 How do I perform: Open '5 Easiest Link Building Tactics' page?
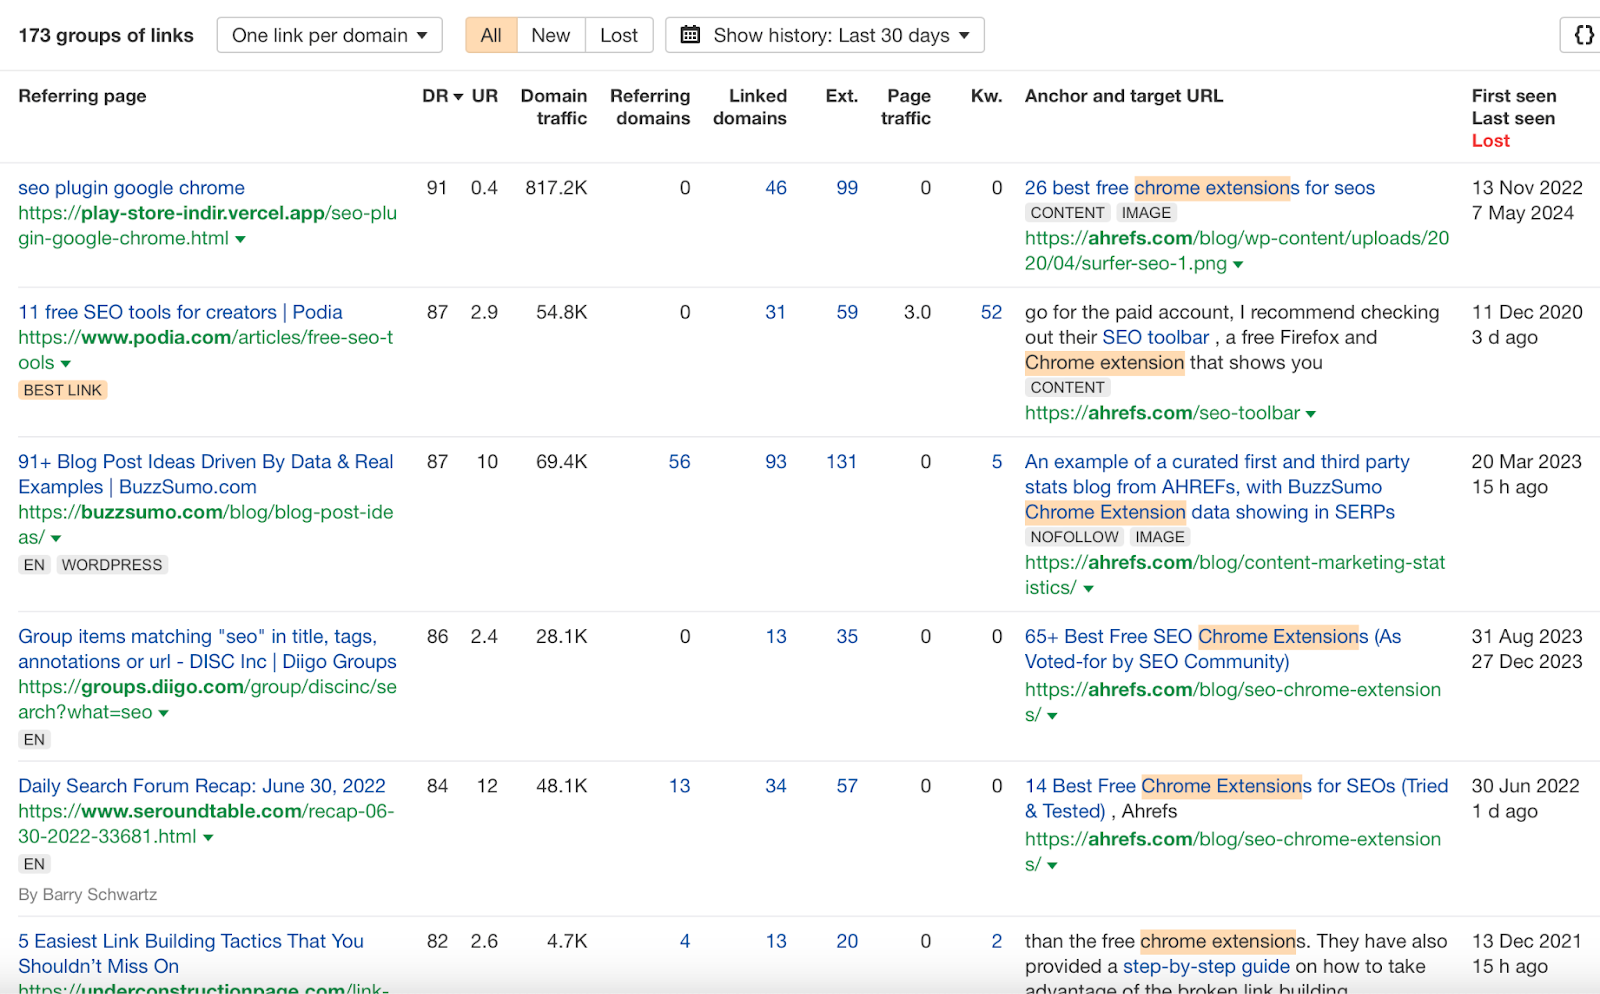pos(191,953)
